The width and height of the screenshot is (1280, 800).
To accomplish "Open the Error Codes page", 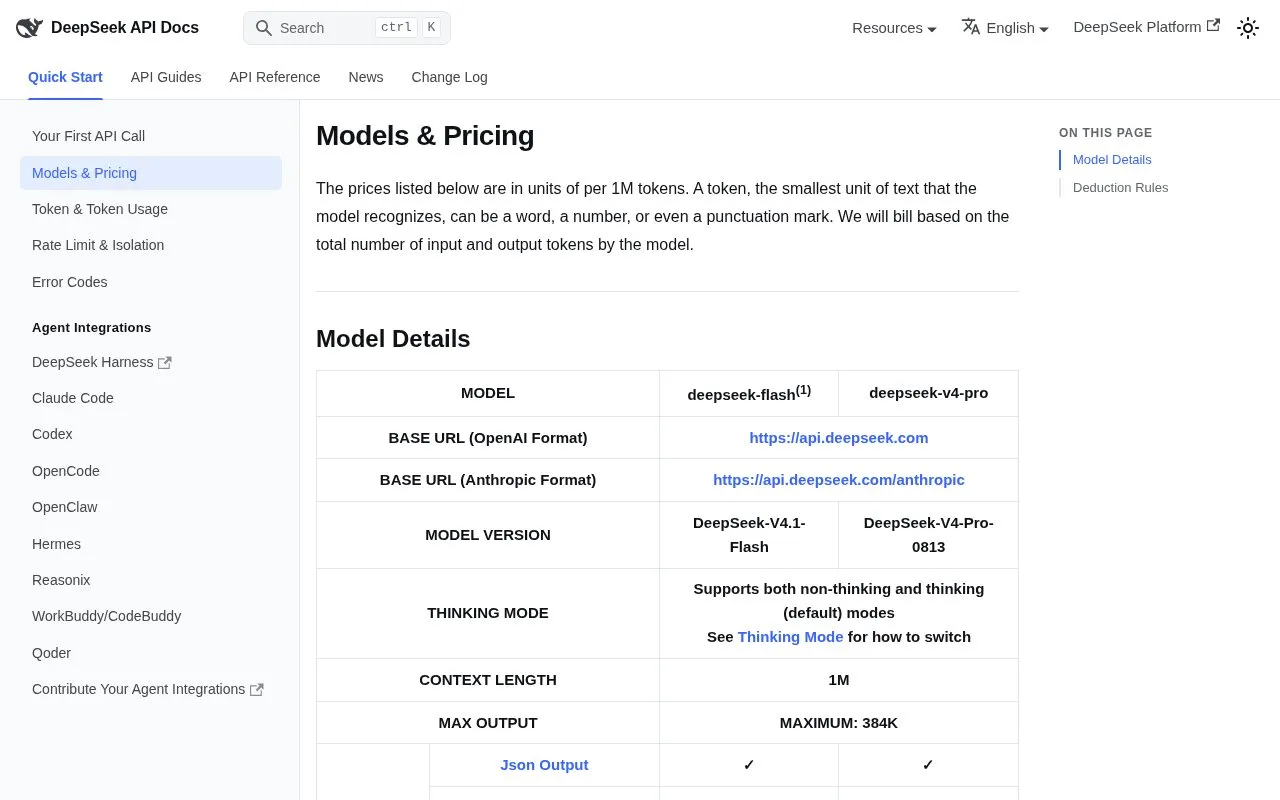I will [x=151, y=282].
